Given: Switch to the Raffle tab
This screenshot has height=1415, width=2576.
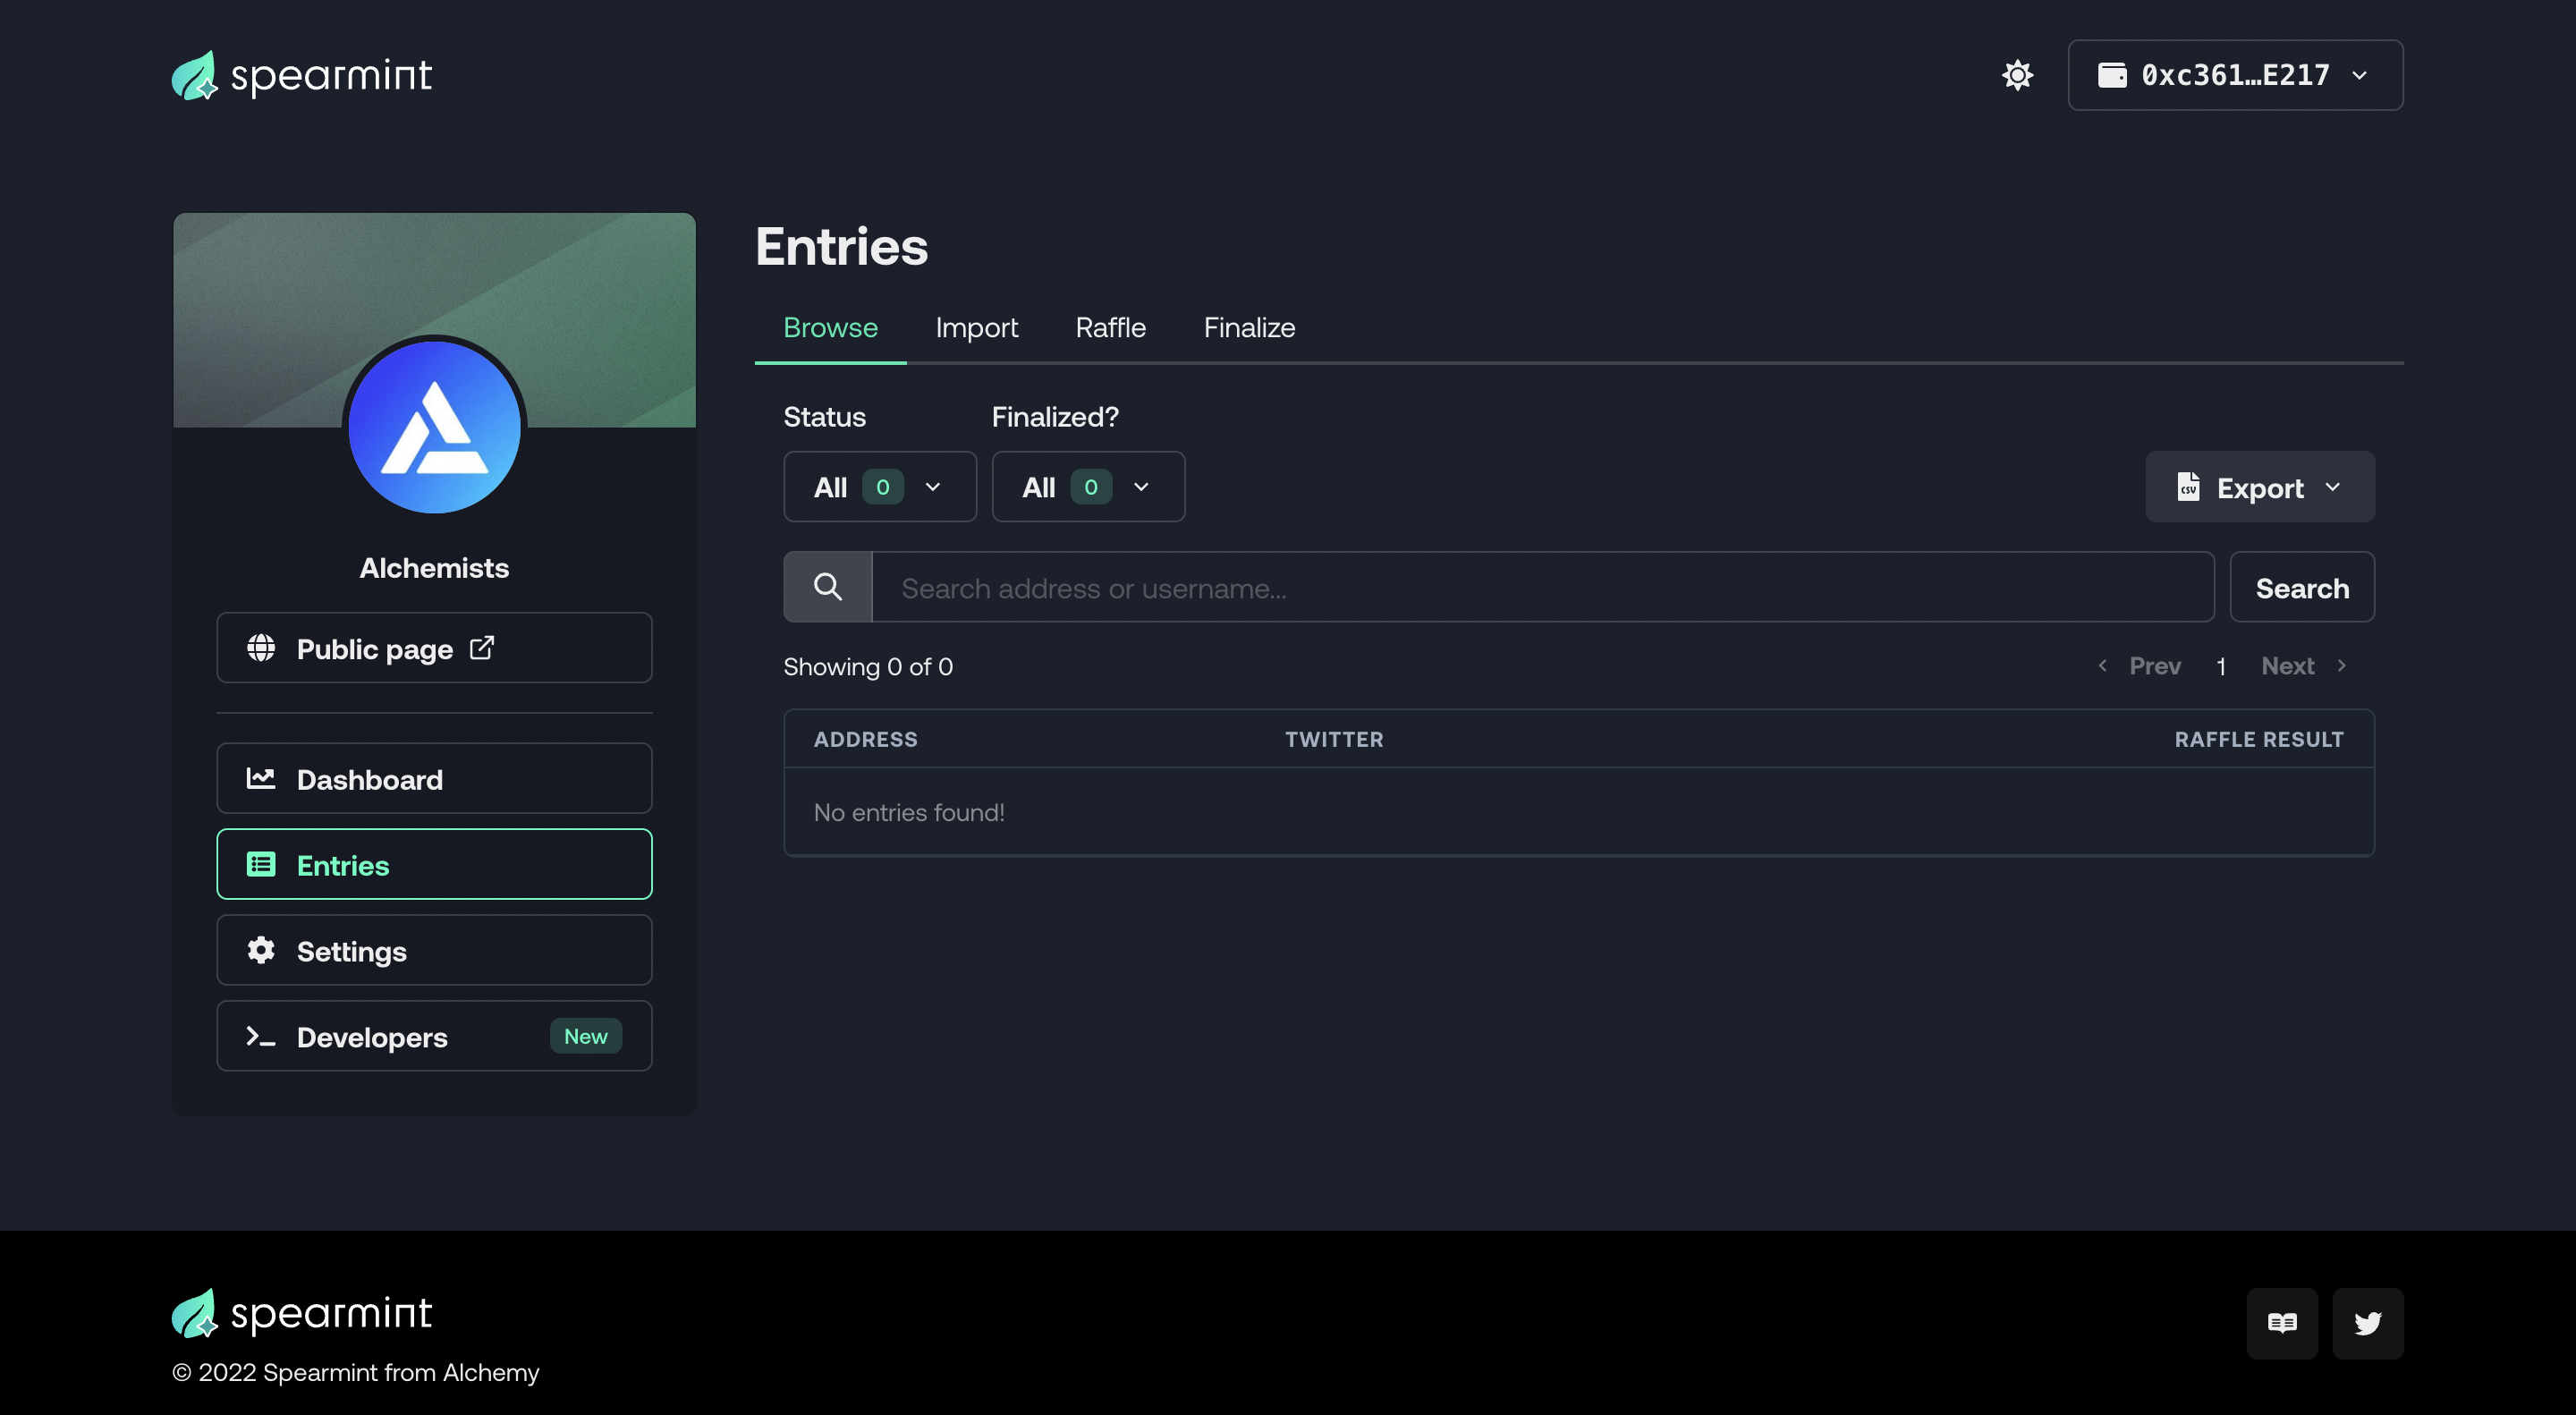Looking at the screenshot, I should pyautogui.click(x=1110, y=328).
